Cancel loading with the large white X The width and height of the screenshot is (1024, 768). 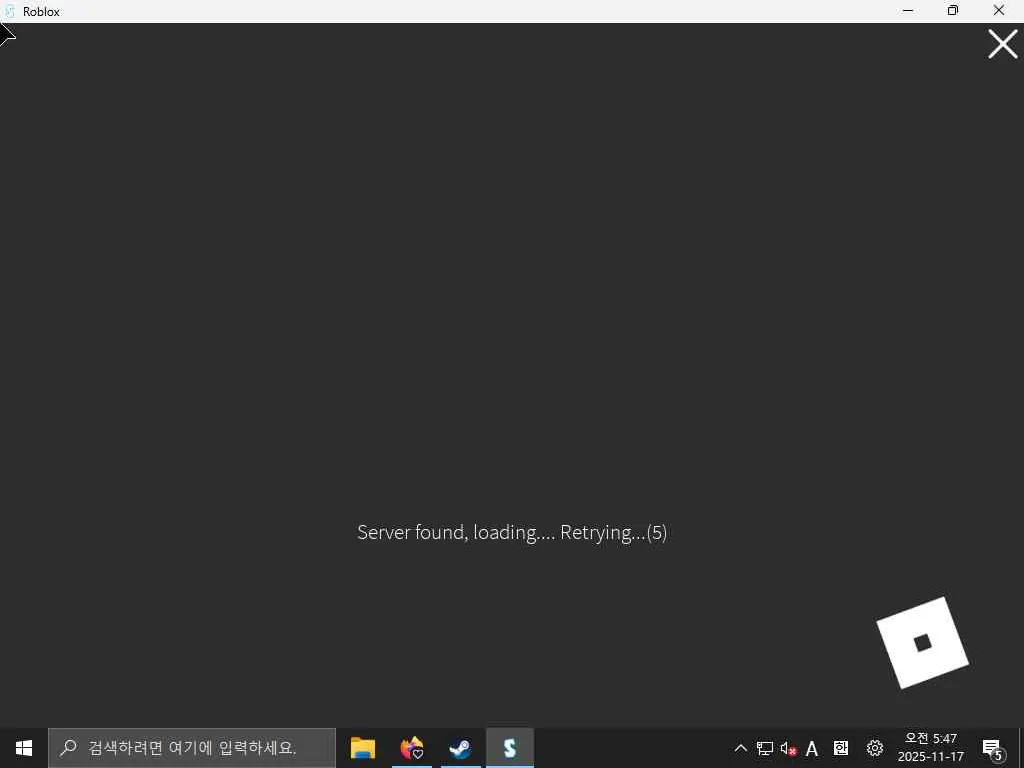tap(1002, 44)
